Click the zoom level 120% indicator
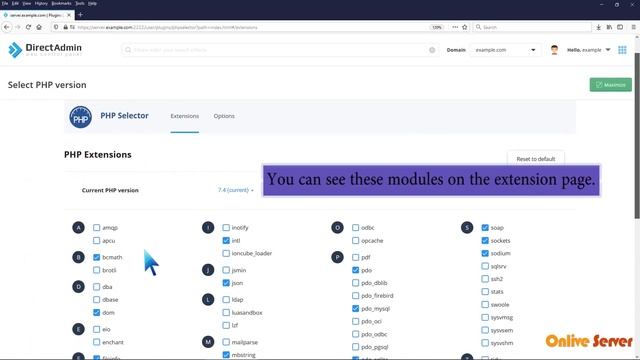The width and height of the screenshot is (640, 360). coord(437,27)
